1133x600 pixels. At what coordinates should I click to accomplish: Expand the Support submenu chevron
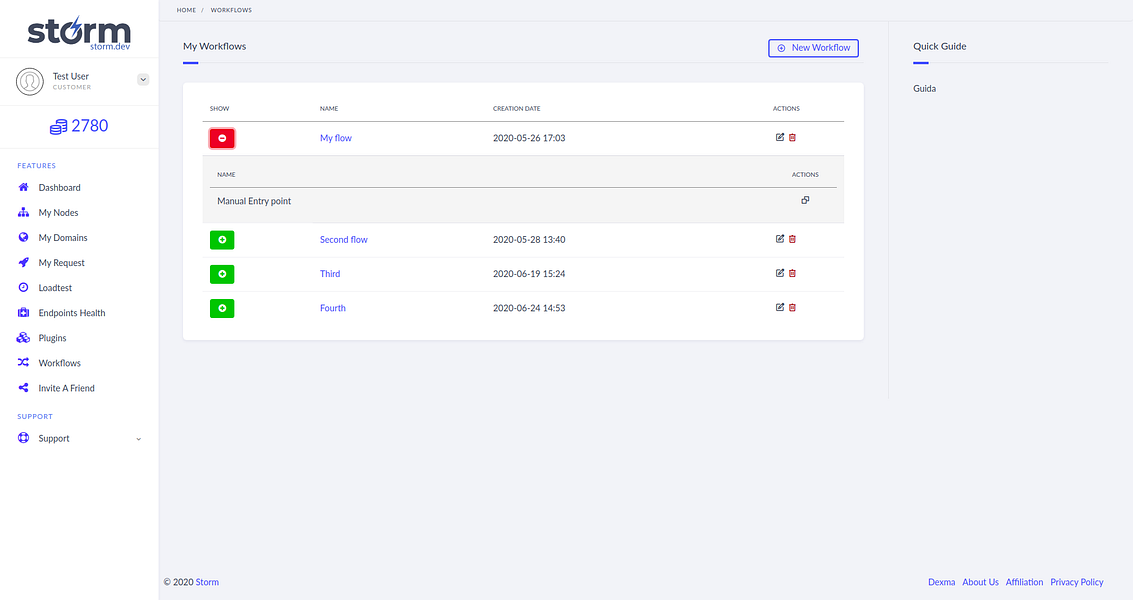(139, 439)
